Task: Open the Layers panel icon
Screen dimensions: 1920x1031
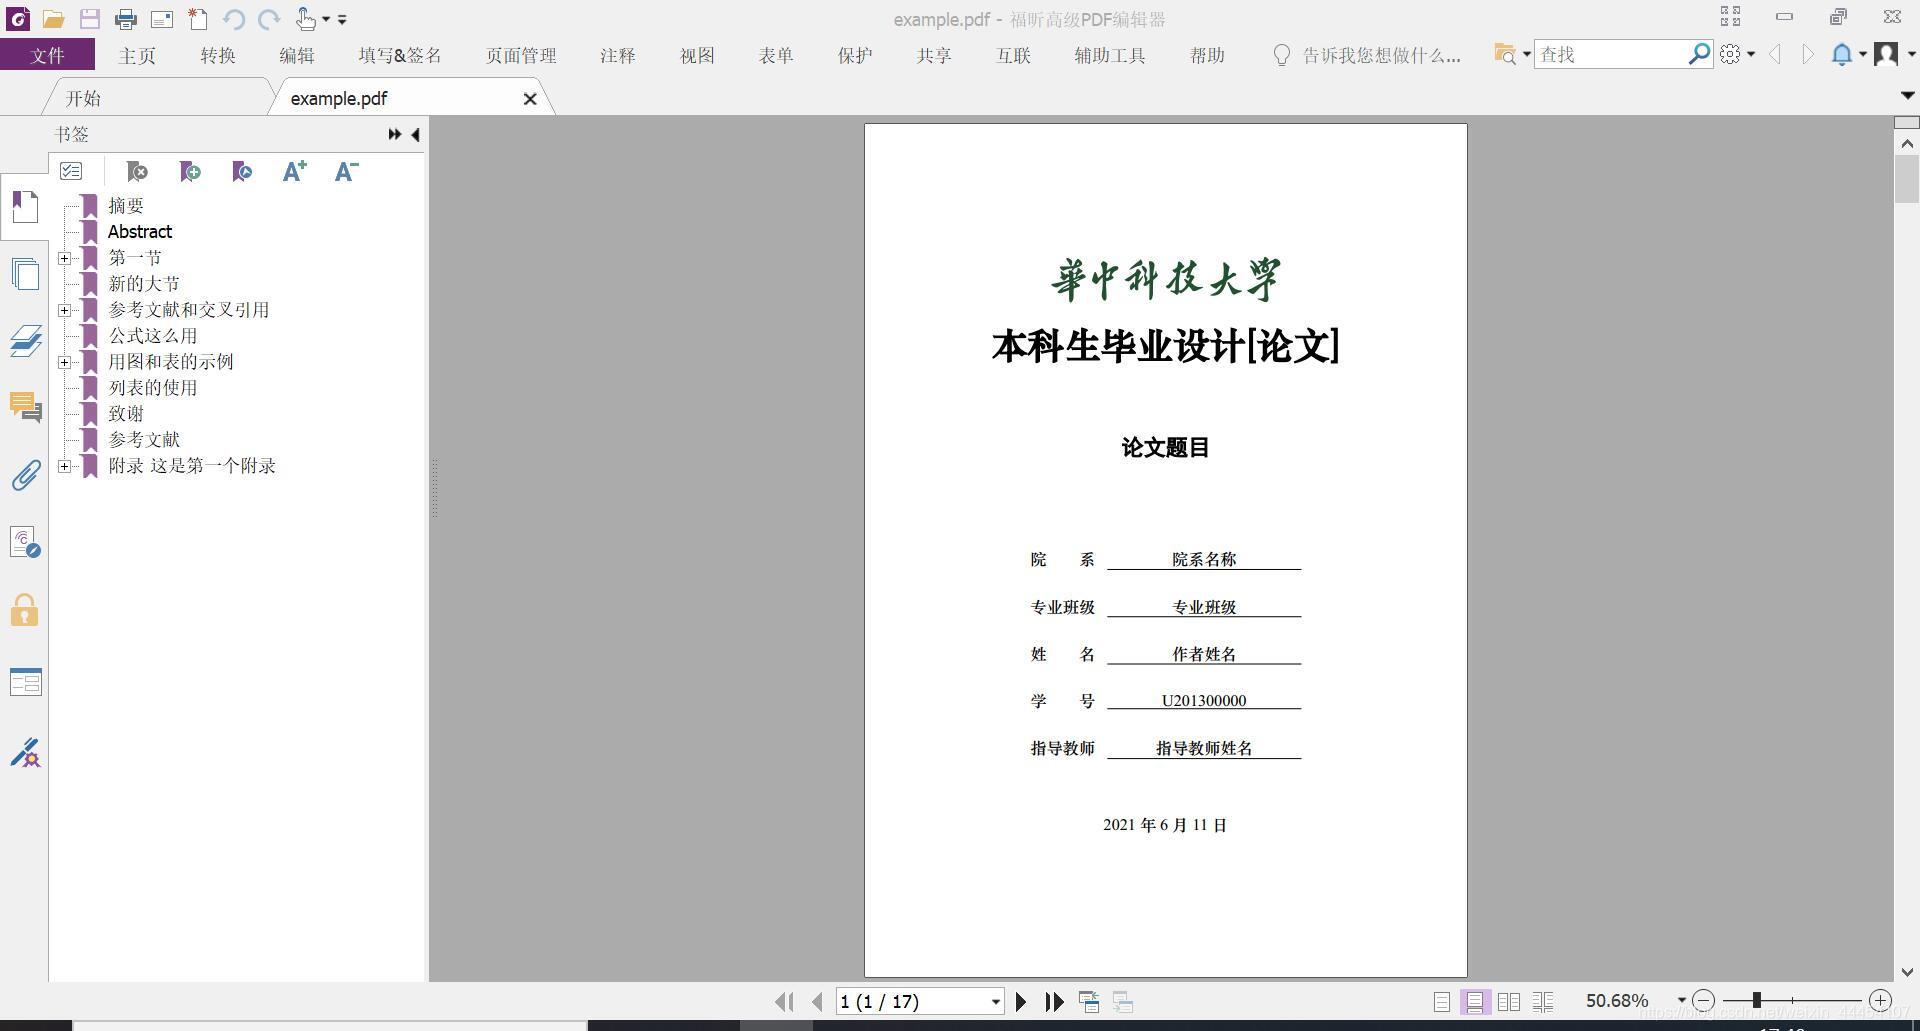Action: pyautogui.click(x=25, y=341)
